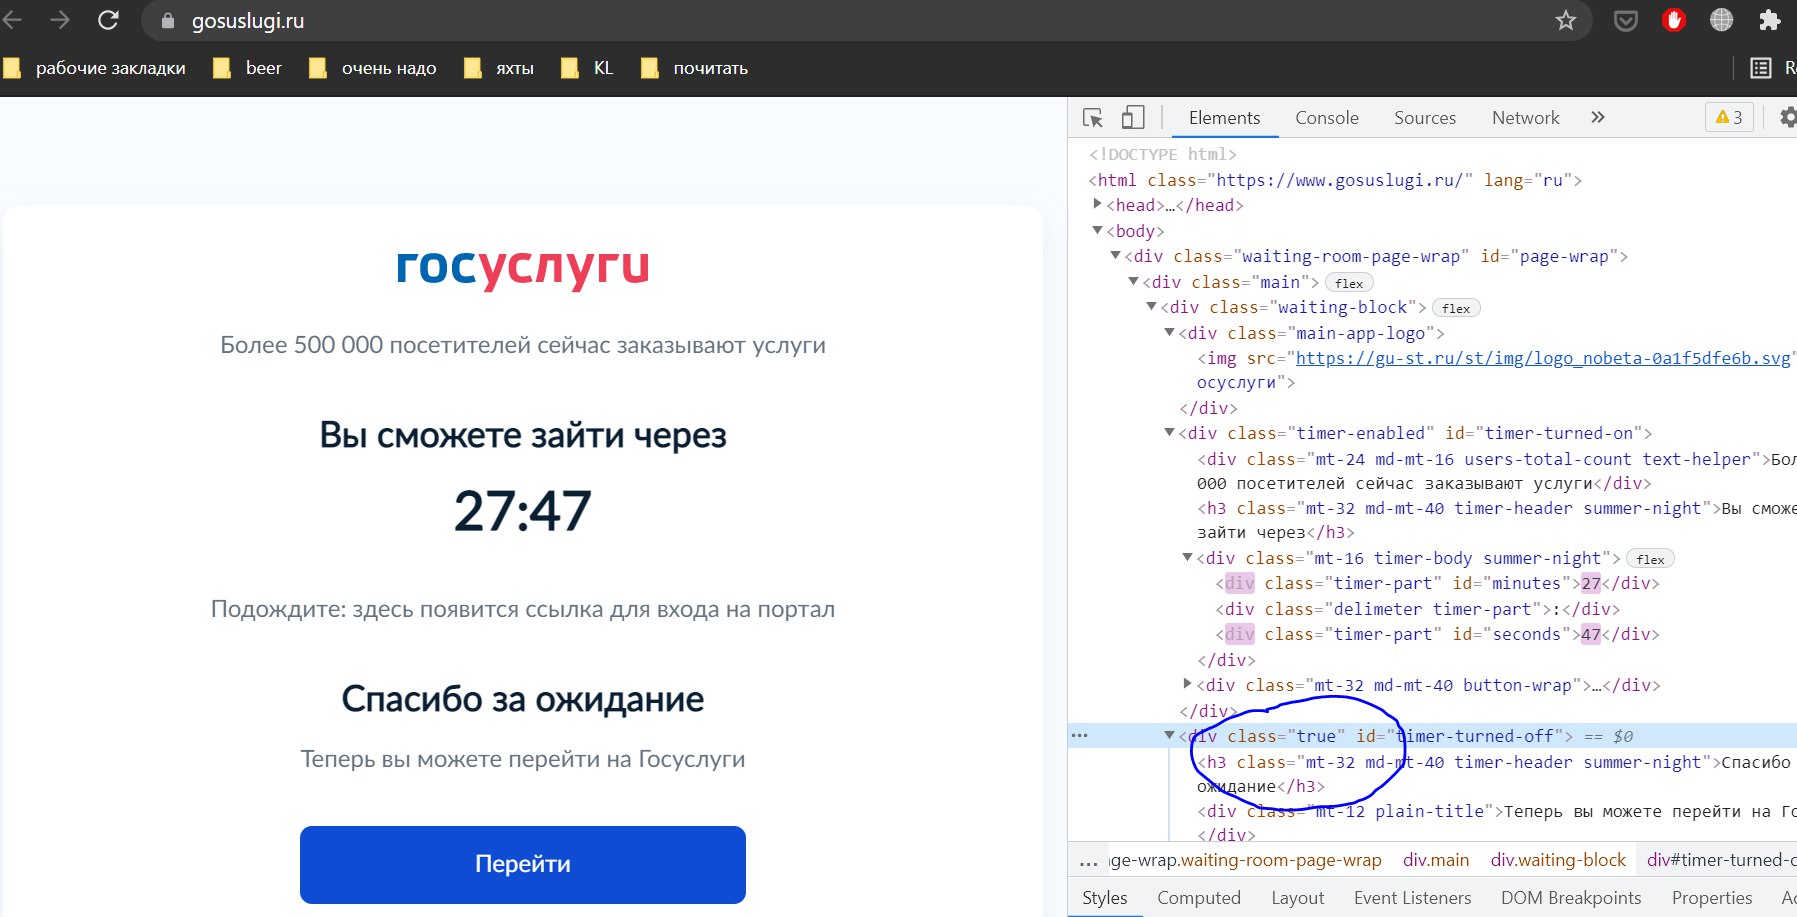Collapse the waiting-room-page-wrap div node
The height and width of the screenshot is (917, 1797).
pyautogui.click(x=1116, y=256)
